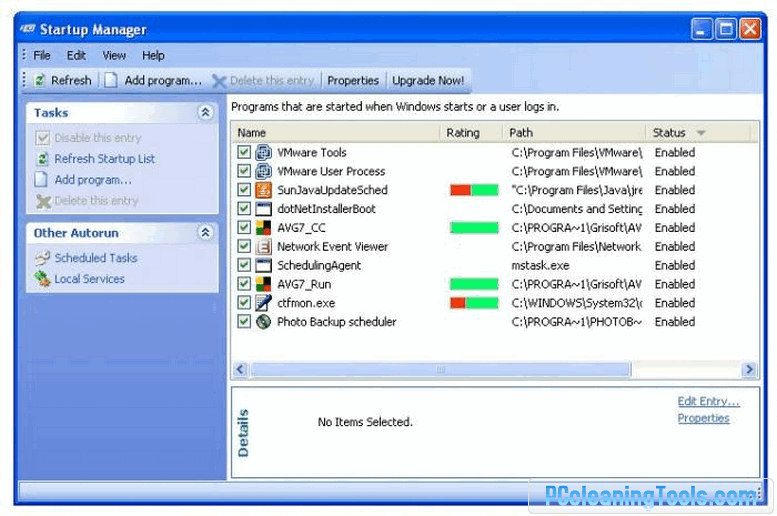Click the Add program page icon in toolbar
This screenshot has height=516, width=777.
pos(111,80)
